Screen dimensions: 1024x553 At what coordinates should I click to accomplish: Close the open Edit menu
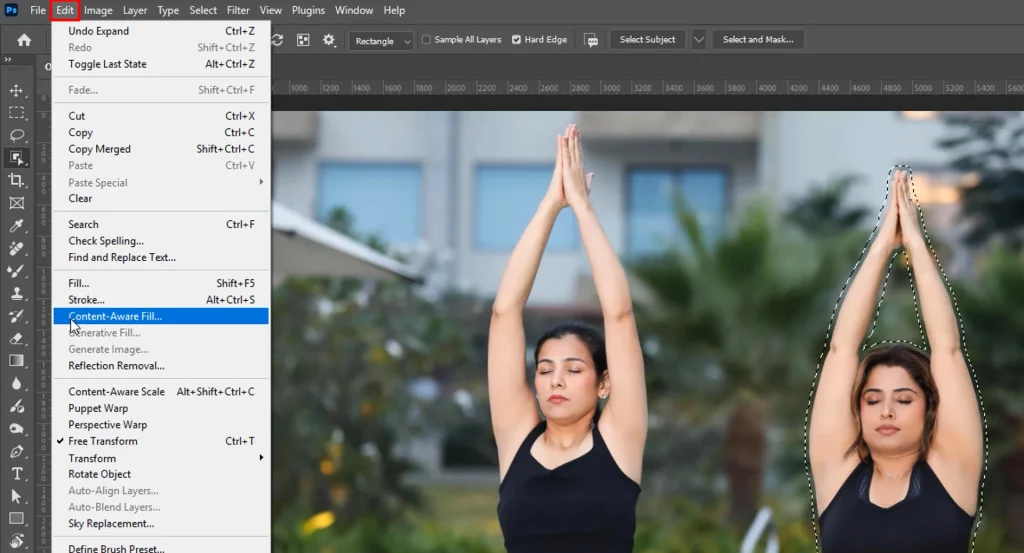pos(65,10)
